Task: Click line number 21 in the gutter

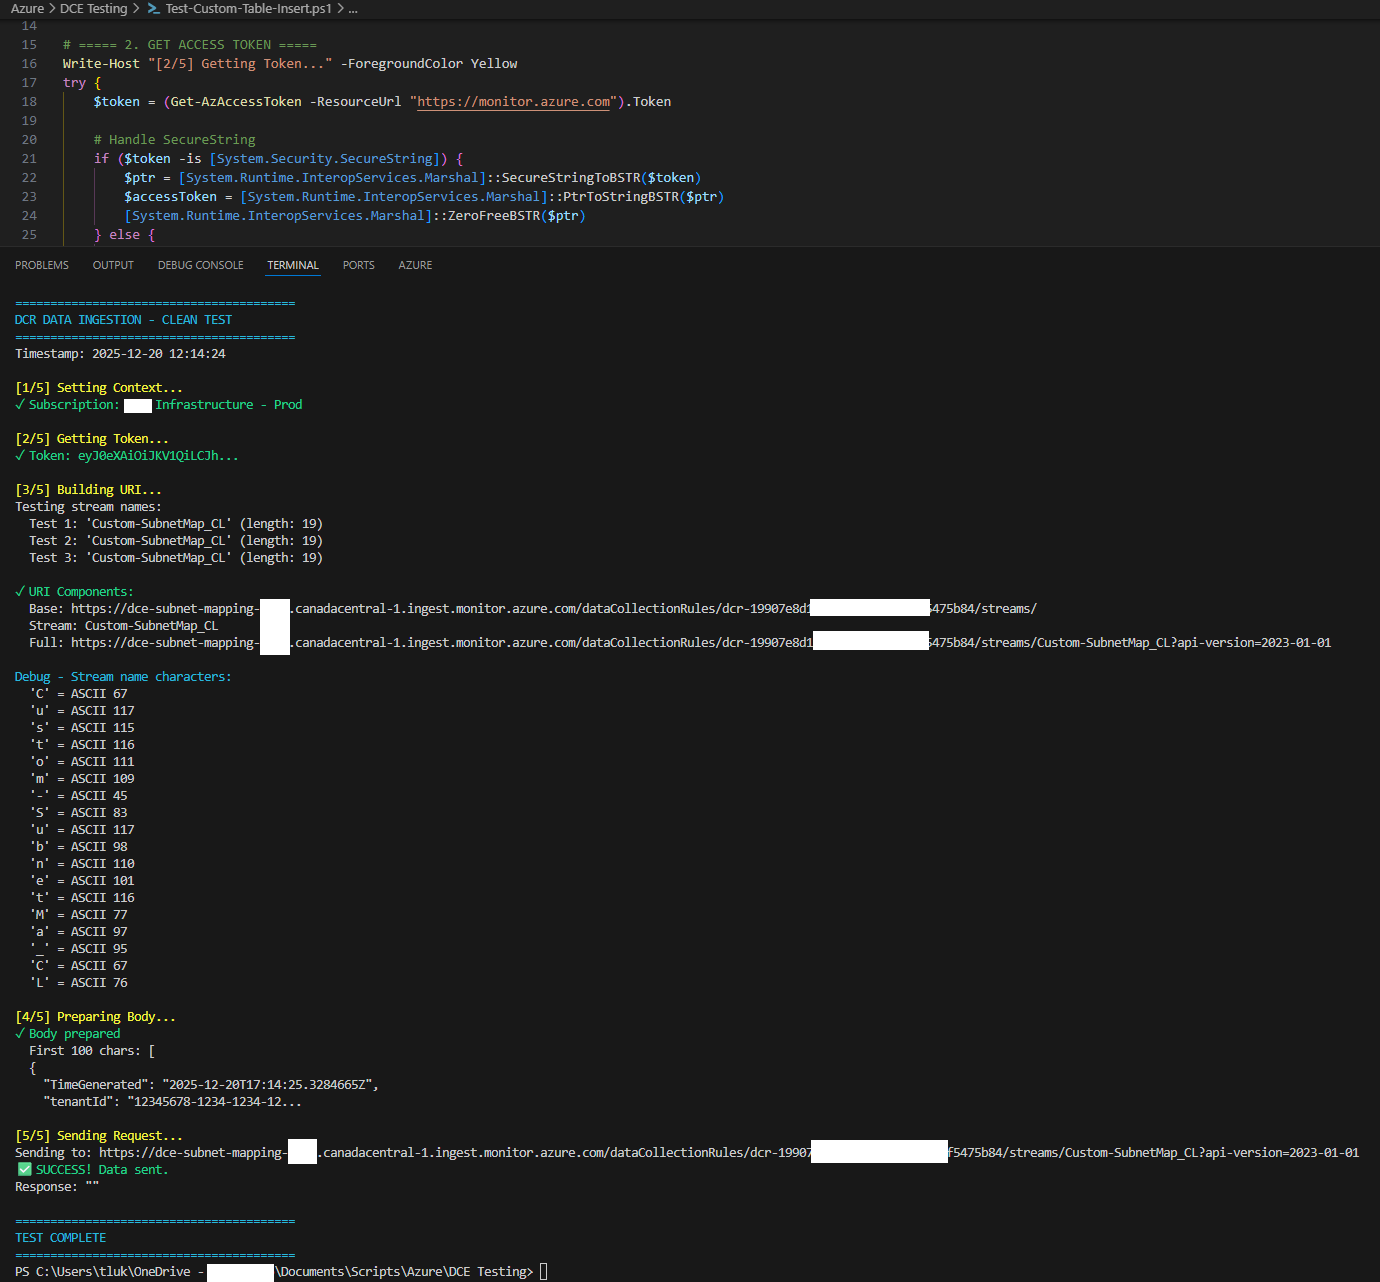Action: (x=29, y=159)
